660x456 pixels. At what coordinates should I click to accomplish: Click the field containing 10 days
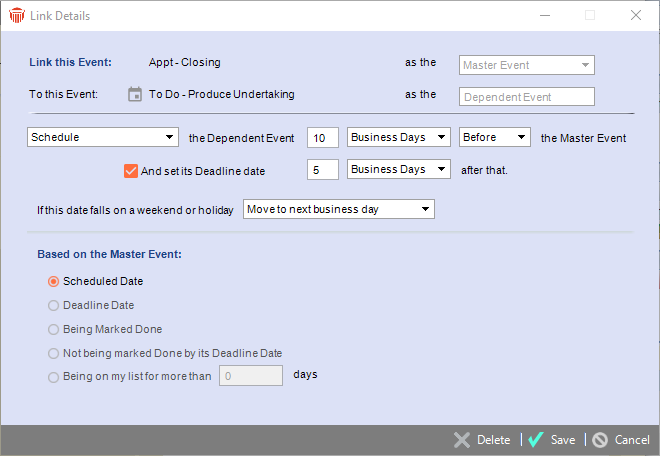pyautogui.click(x=322, y=137)
